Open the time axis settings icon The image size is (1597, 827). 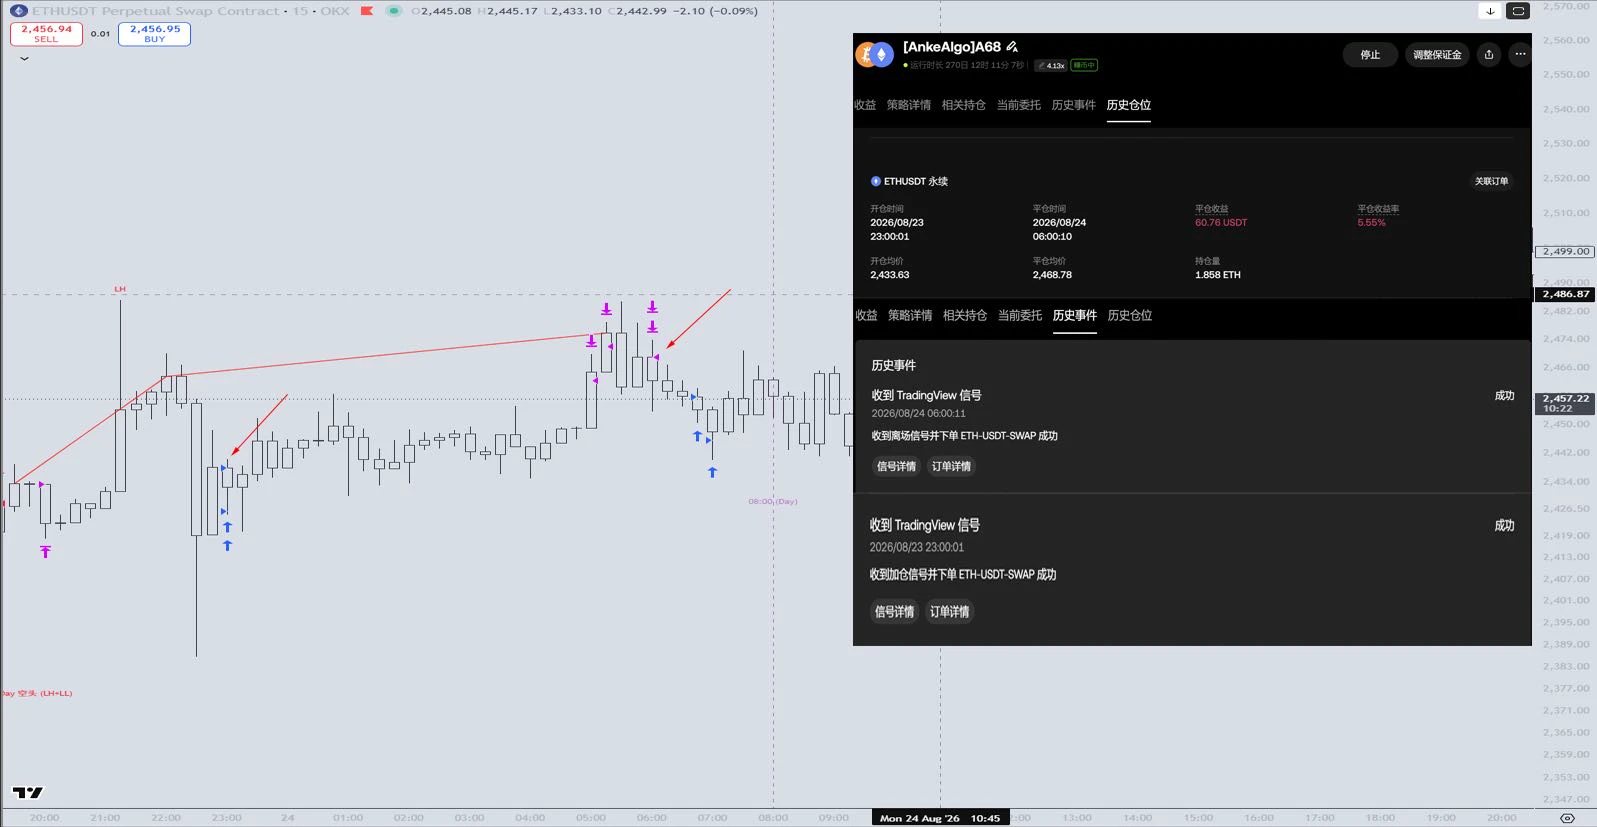(1567, 818)
